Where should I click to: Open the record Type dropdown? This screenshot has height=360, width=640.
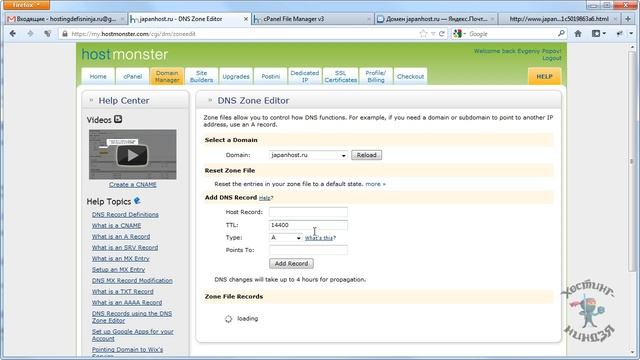pyautogui.click(x=285, y=238)
